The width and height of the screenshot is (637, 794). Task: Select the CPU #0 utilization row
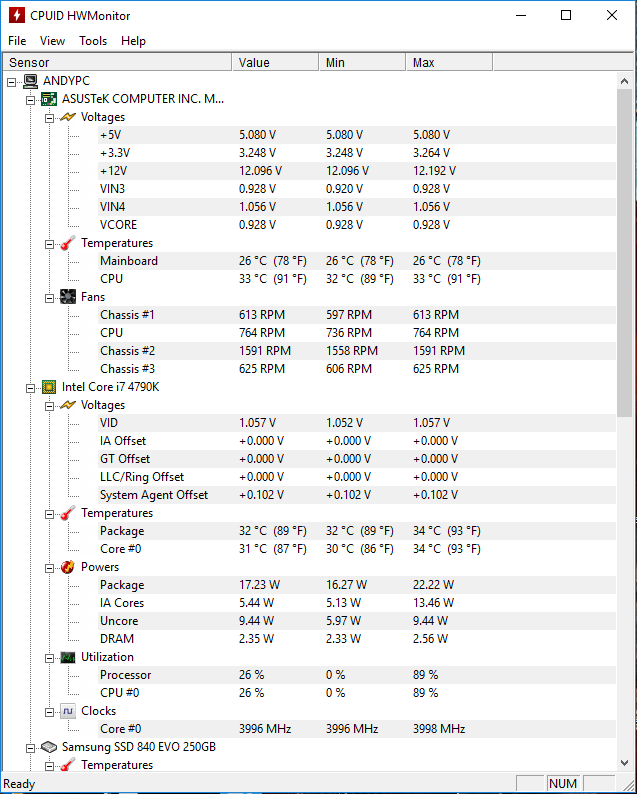[357, 693]
